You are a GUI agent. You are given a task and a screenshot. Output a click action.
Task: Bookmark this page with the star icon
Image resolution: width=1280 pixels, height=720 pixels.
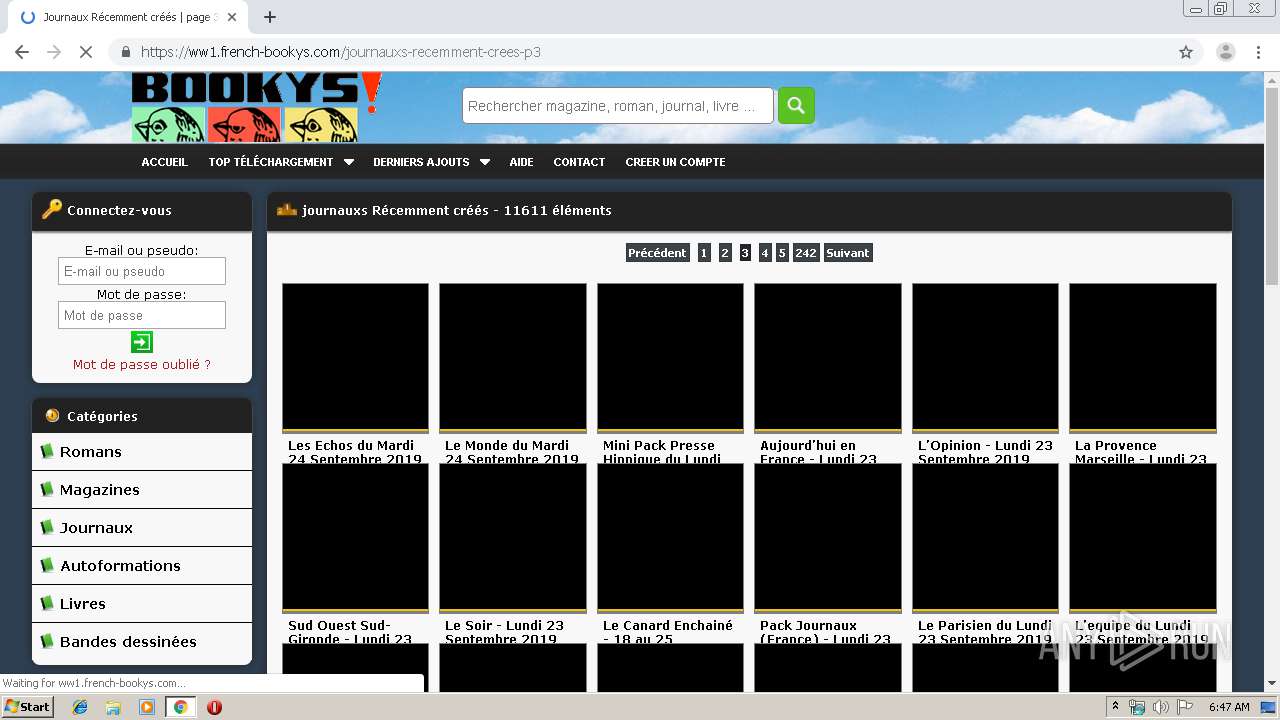point(1186,52)
